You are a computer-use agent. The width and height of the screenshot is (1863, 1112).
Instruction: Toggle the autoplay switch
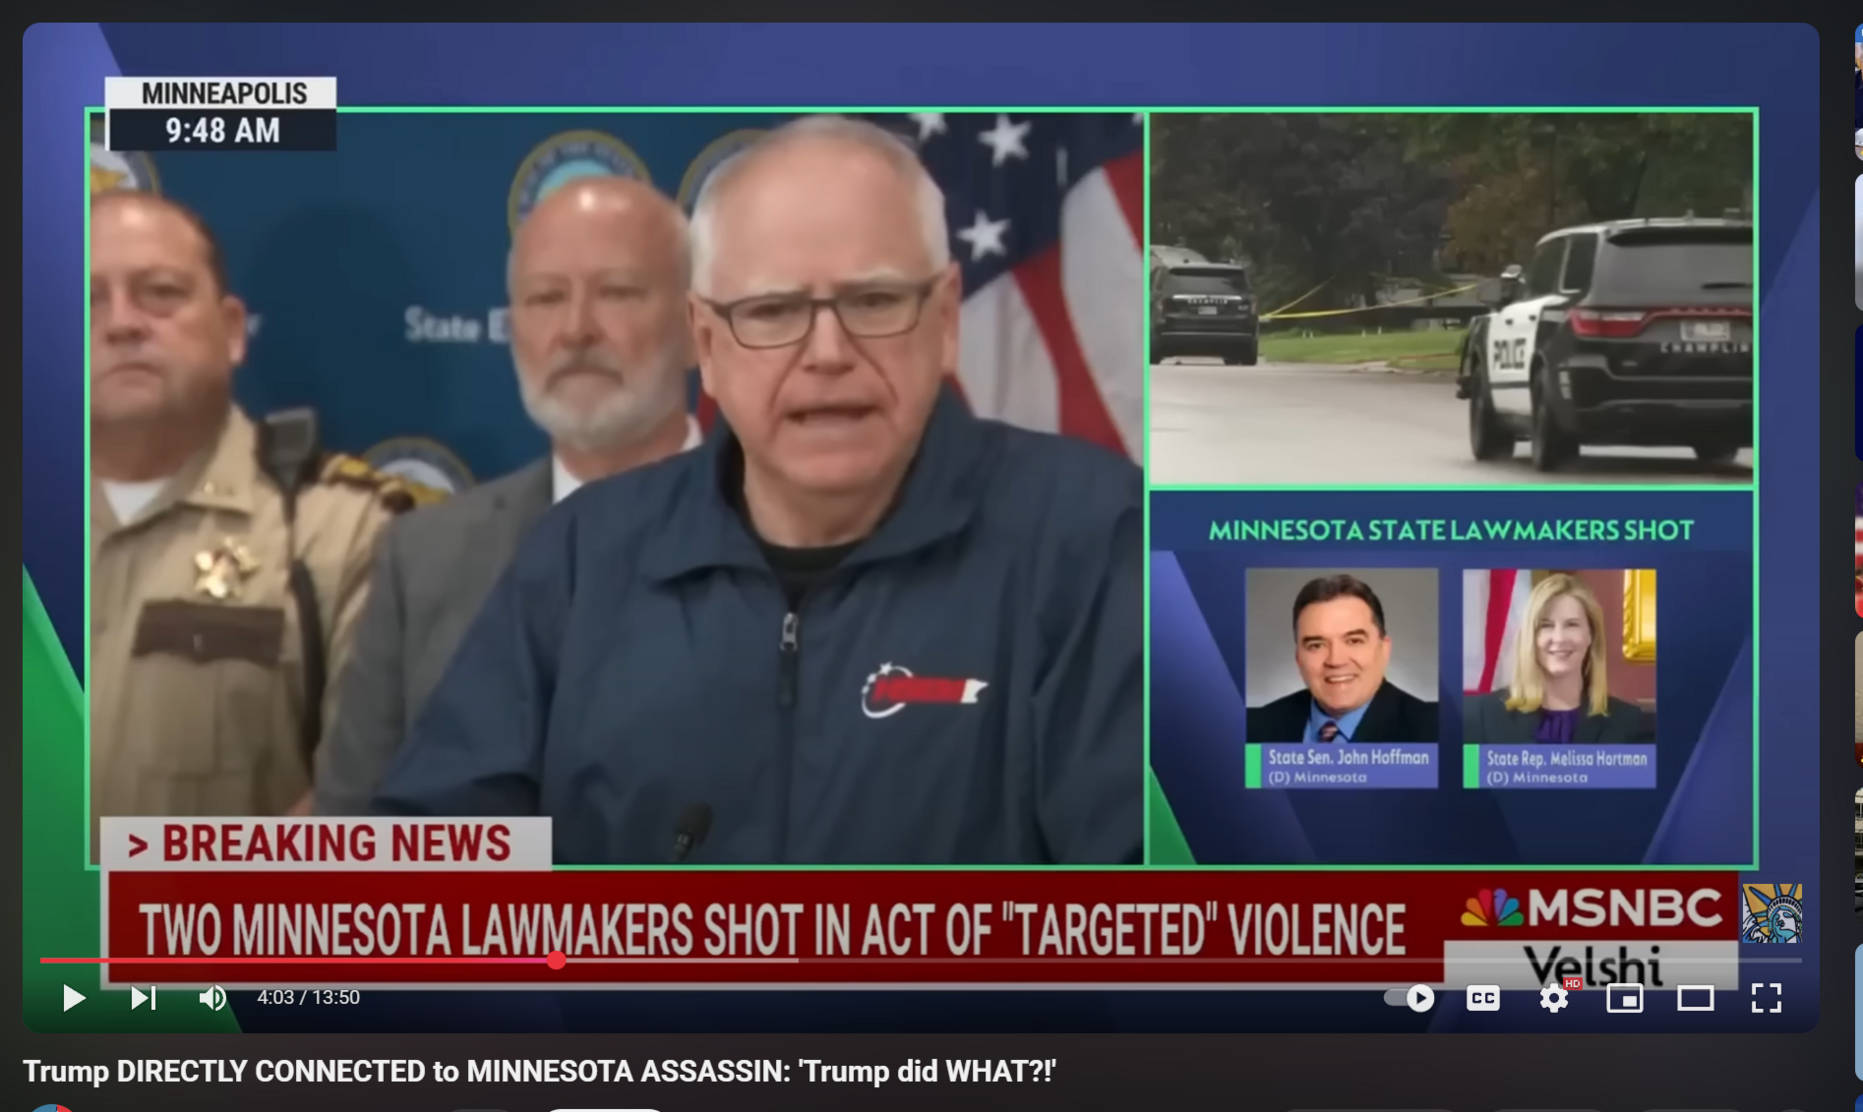1410,997
